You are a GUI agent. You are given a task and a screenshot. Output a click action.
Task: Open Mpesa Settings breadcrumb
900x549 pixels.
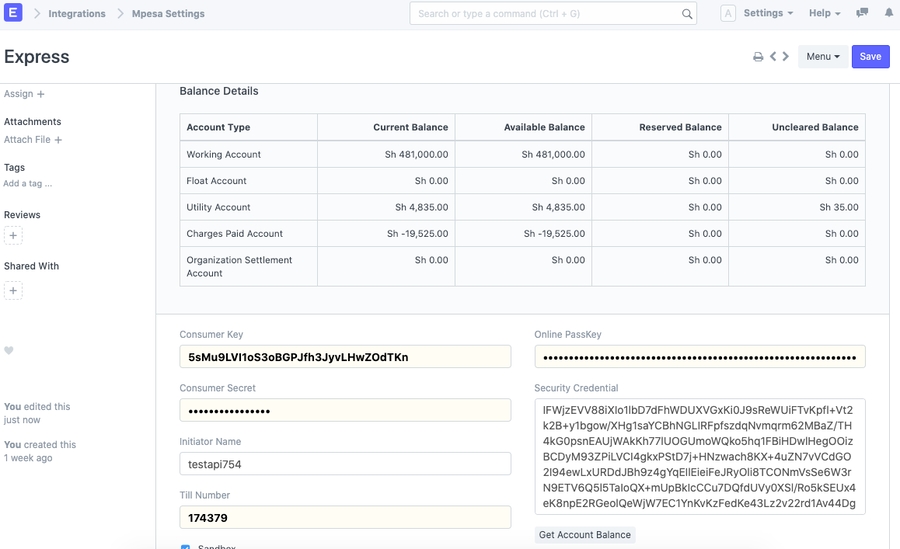pos(168,14)
